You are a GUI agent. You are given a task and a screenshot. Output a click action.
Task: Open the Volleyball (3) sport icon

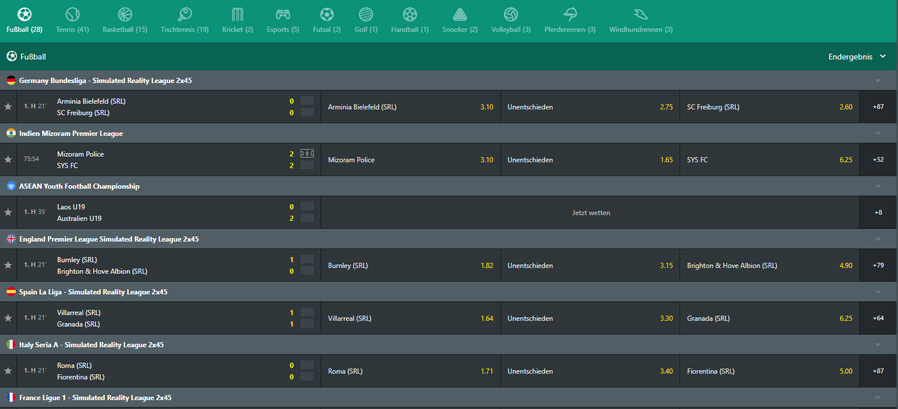click(x=511, y=14)
